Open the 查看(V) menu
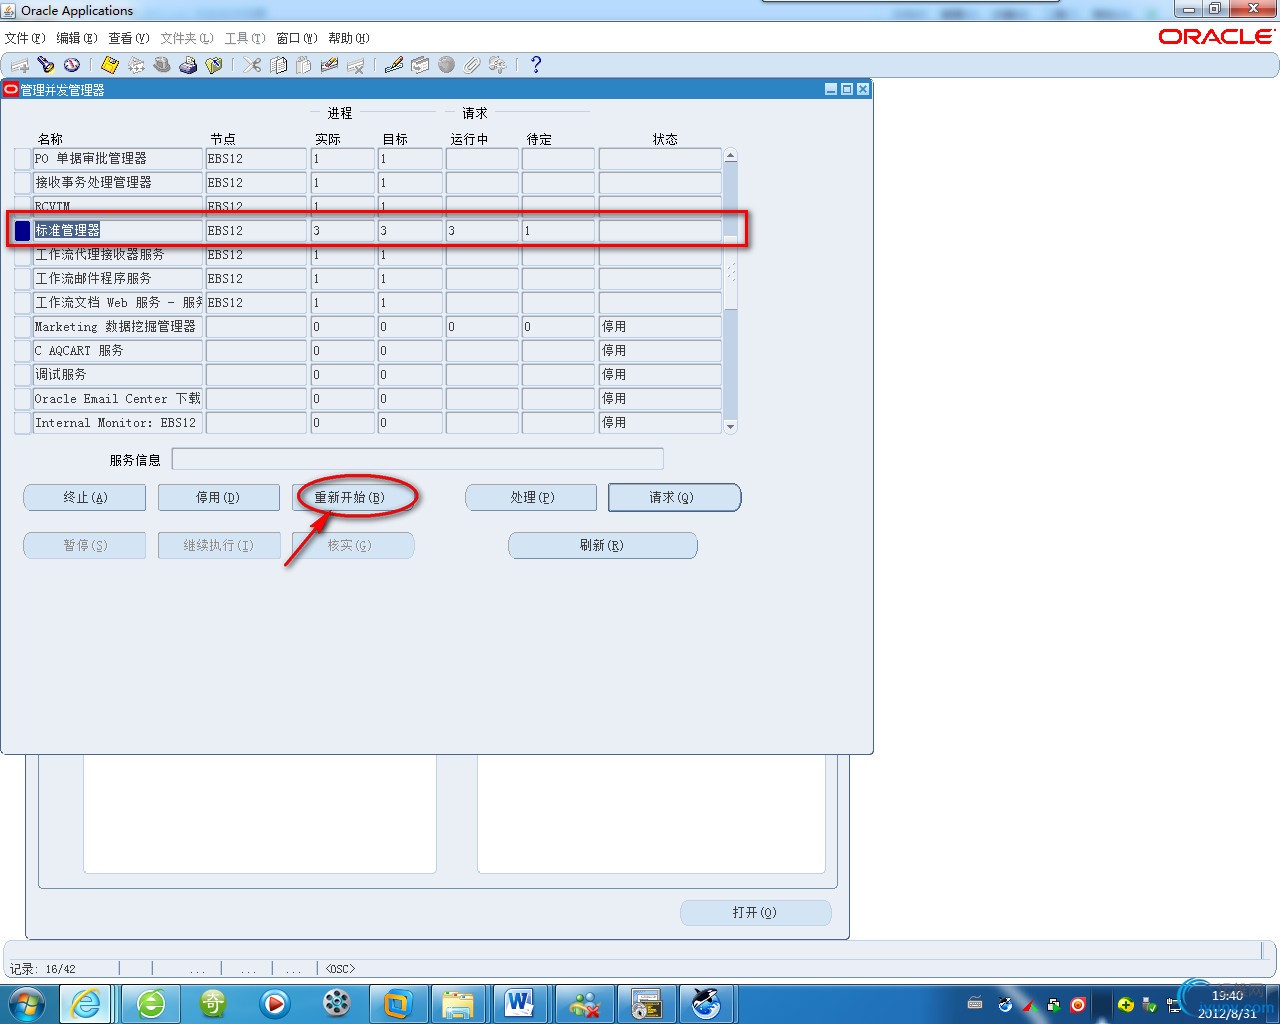The width and height of the screenshot is (1280, 1024). [x=129, y=38]
